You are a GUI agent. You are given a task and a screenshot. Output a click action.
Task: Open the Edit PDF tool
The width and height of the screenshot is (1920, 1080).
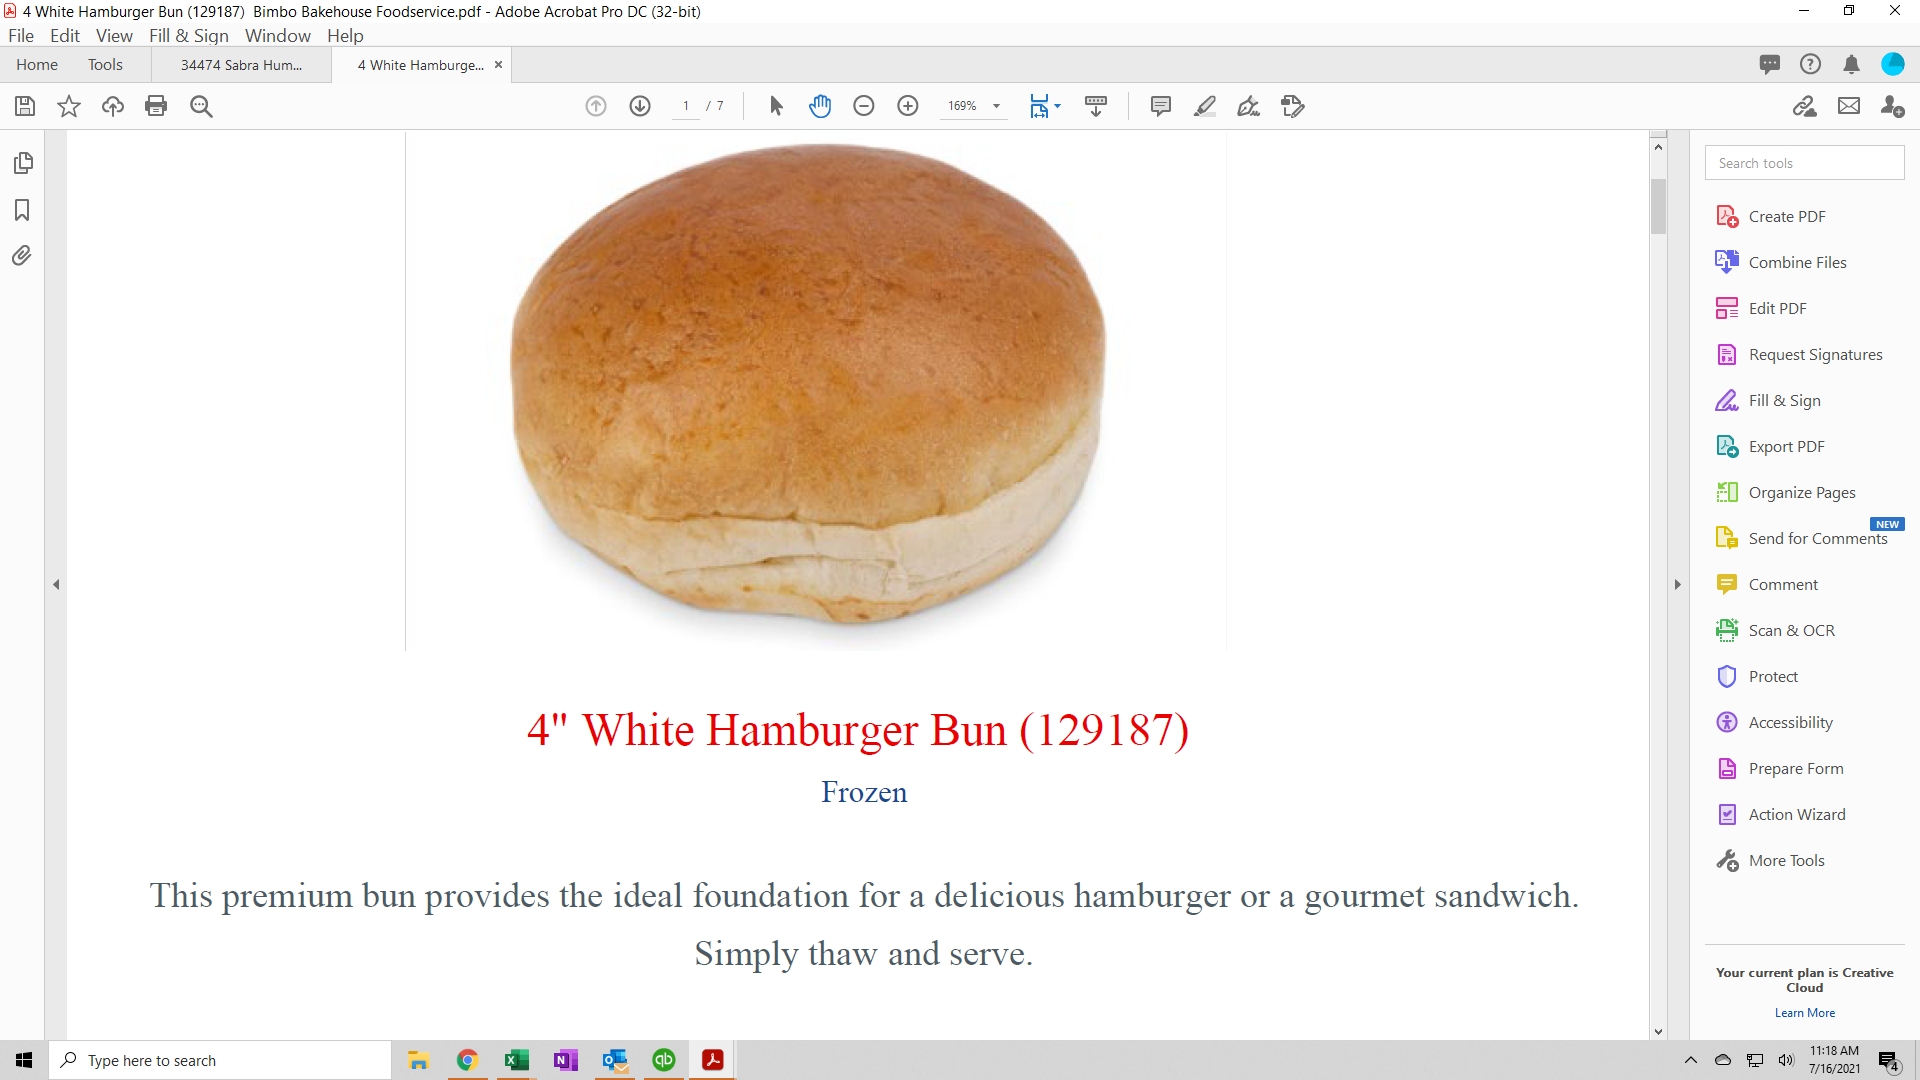[1777, 309]
